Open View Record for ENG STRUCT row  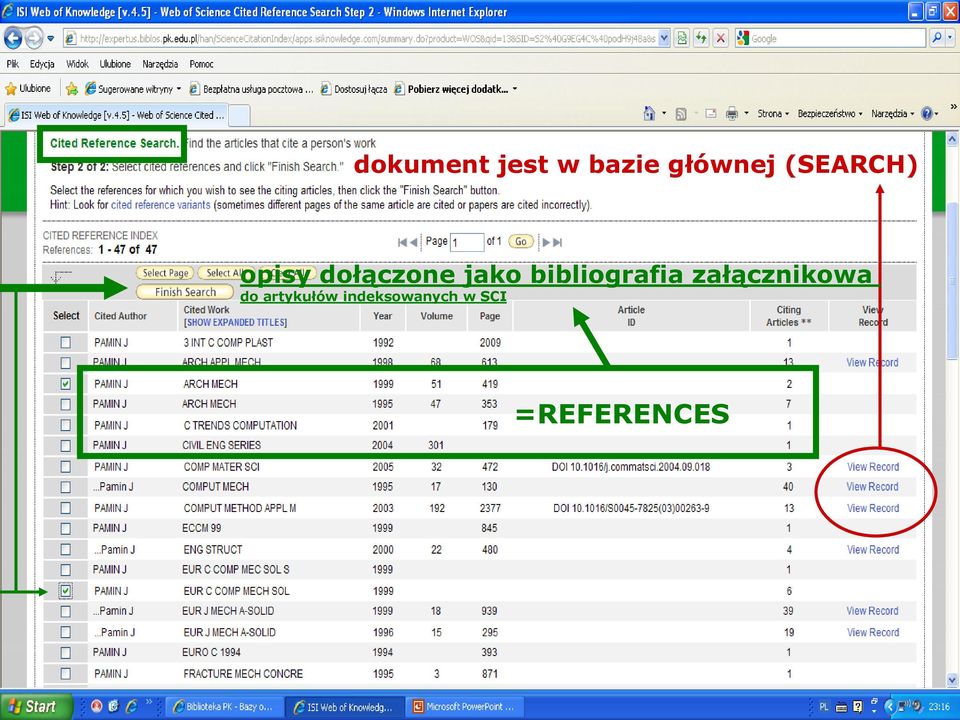[x=872, y=550]
